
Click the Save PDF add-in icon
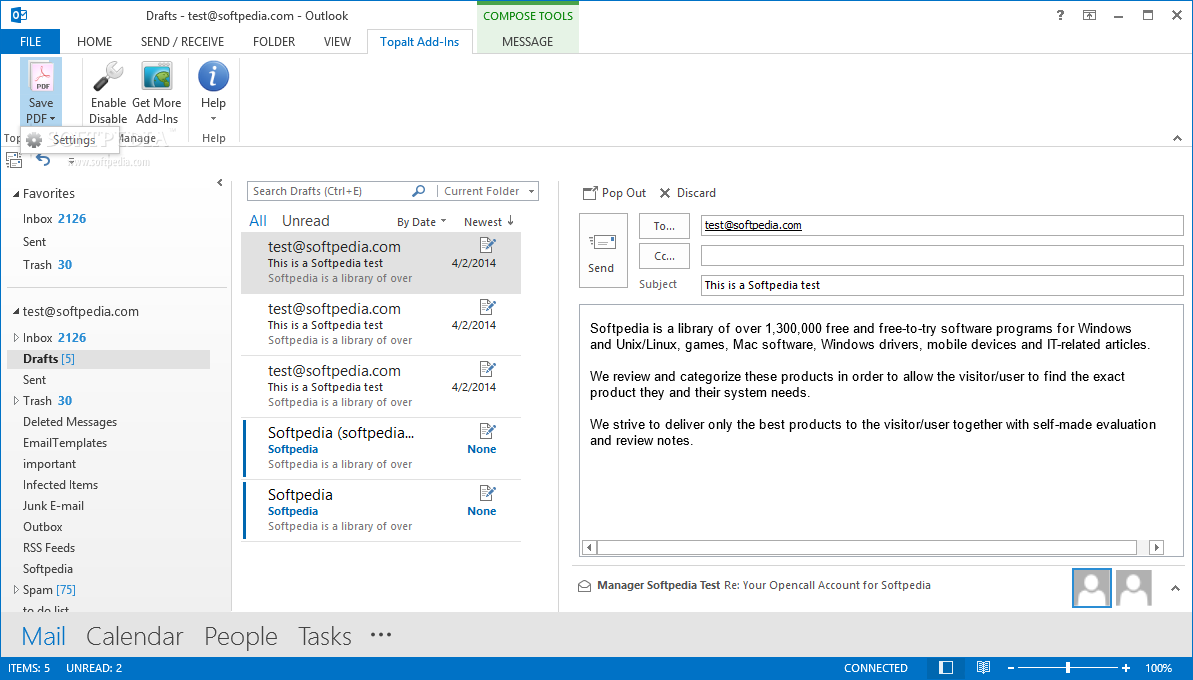pos(41,77)
